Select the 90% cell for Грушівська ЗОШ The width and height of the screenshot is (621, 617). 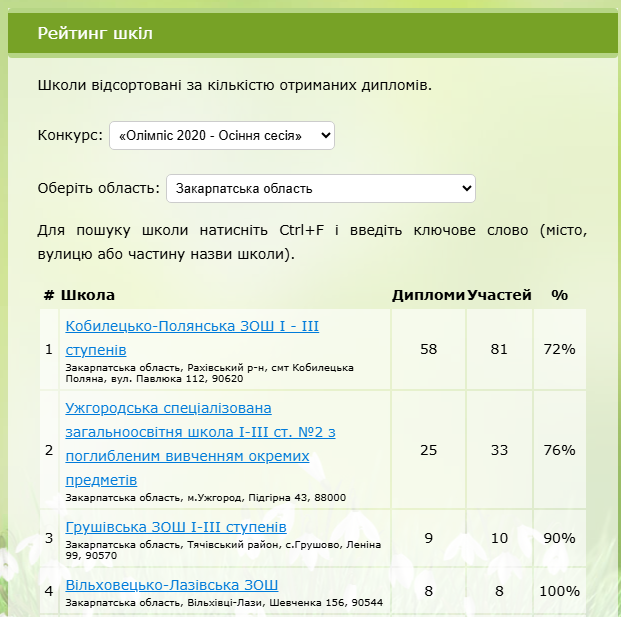pos(559,538)
